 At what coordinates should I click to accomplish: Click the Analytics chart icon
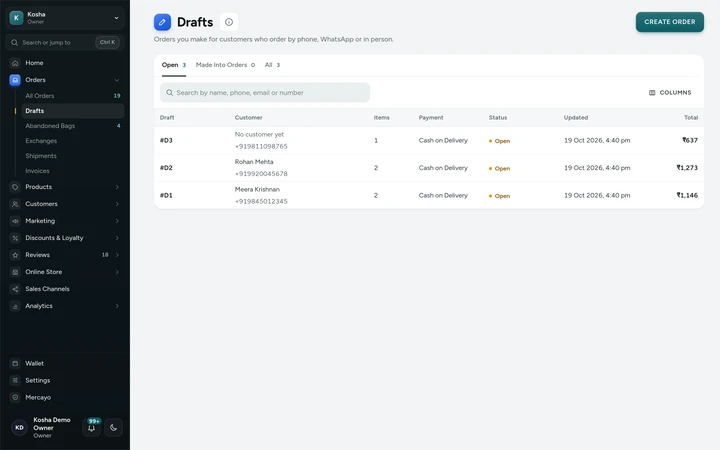(15, 306)
